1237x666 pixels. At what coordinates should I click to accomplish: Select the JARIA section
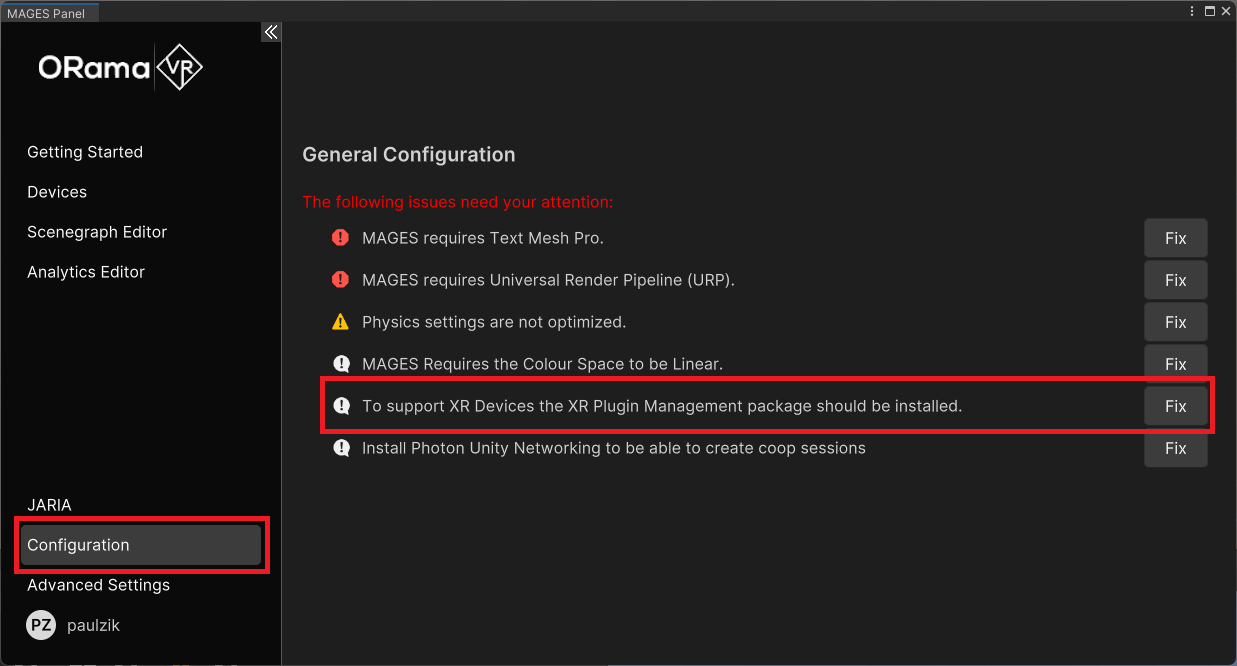click(x=49, y=505)
